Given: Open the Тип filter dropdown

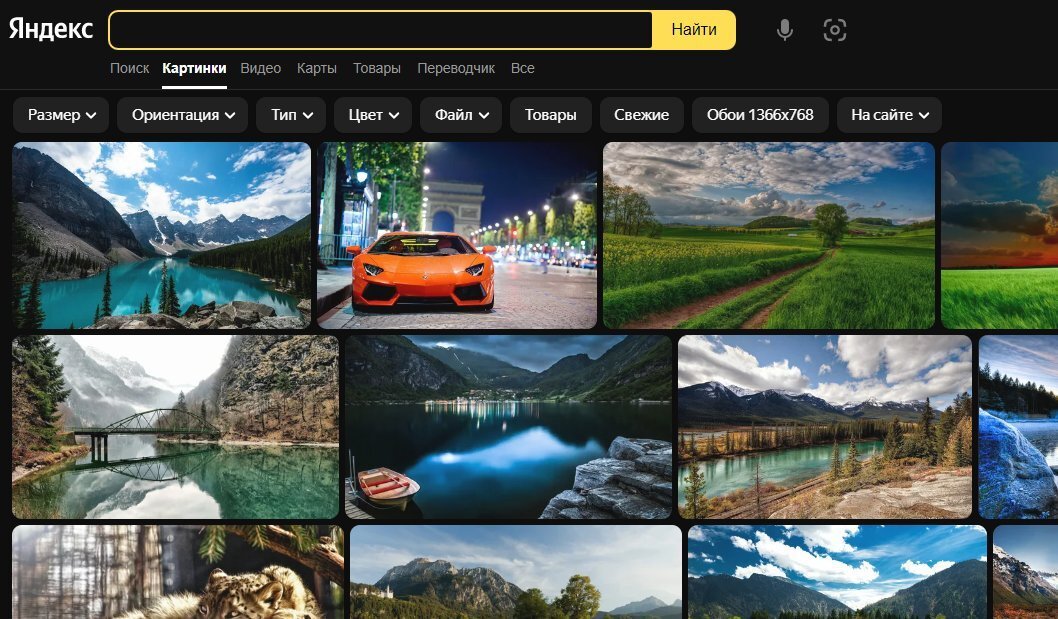Looking at the screenshot, I should pos(291,115).
